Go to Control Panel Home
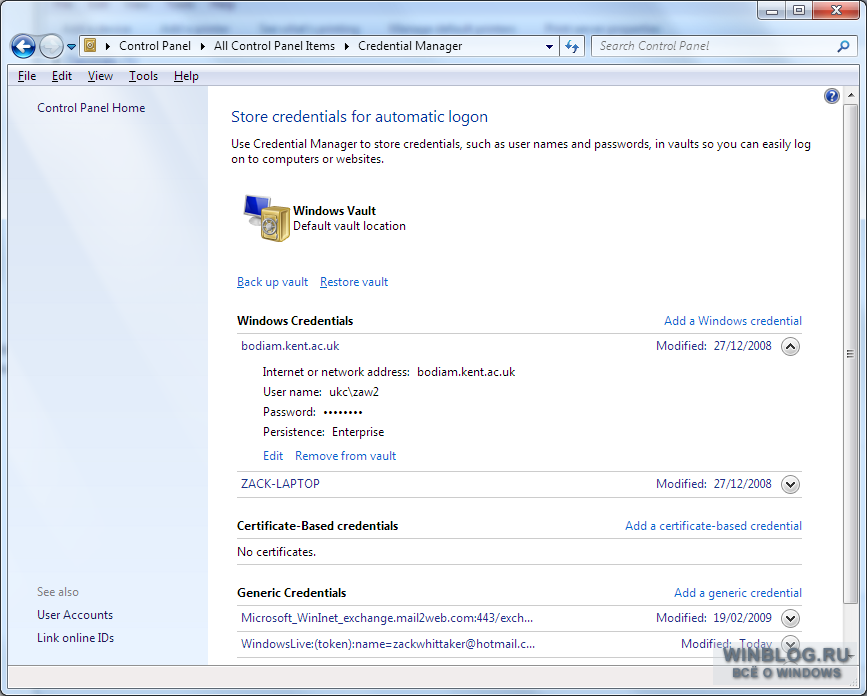 91,108
